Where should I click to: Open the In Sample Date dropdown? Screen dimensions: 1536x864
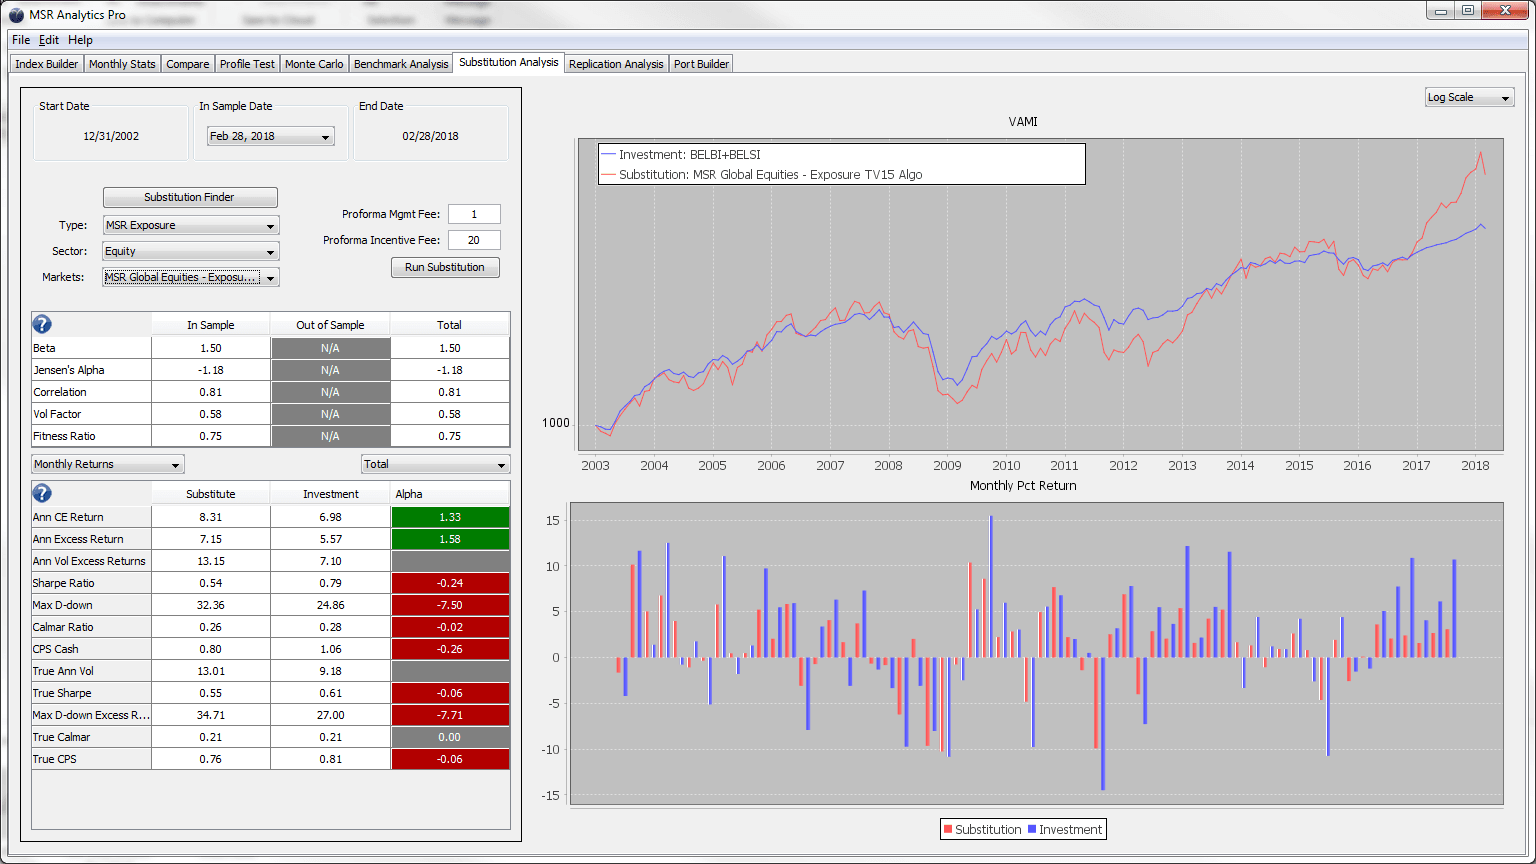click(x=271, y=137)
